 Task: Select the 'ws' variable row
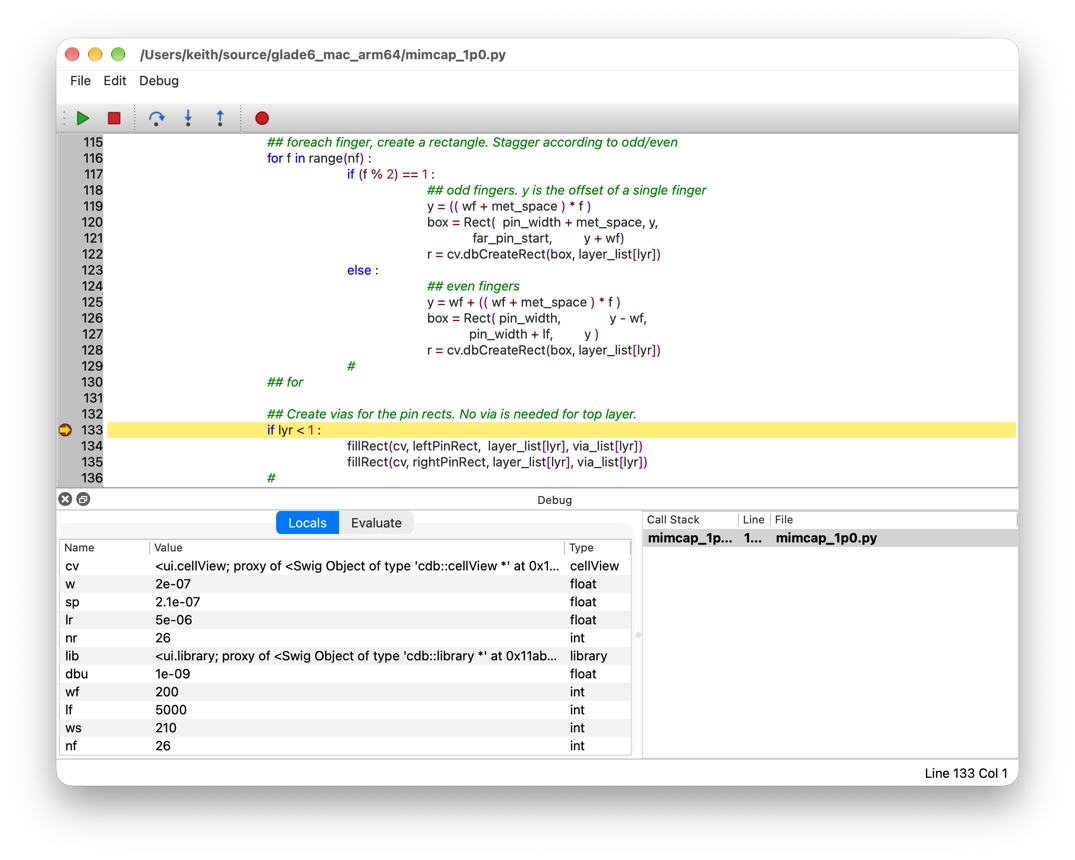click(346, 728)
